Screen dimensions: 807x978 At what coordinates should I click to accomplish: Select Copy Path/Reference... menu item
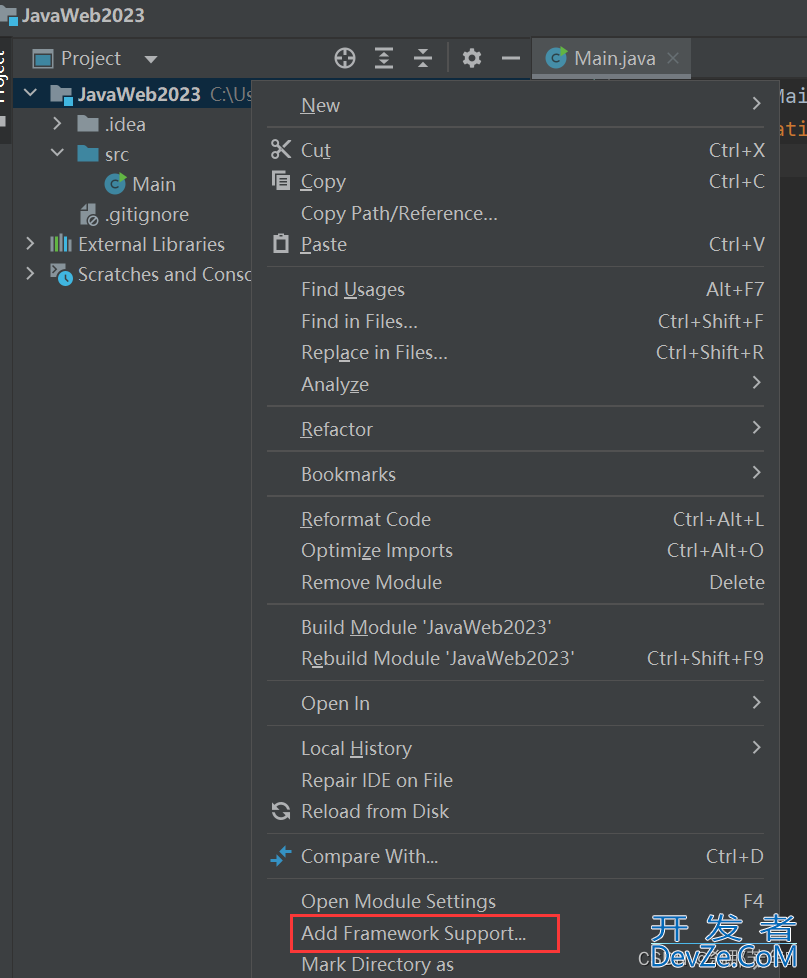point(515,213)
